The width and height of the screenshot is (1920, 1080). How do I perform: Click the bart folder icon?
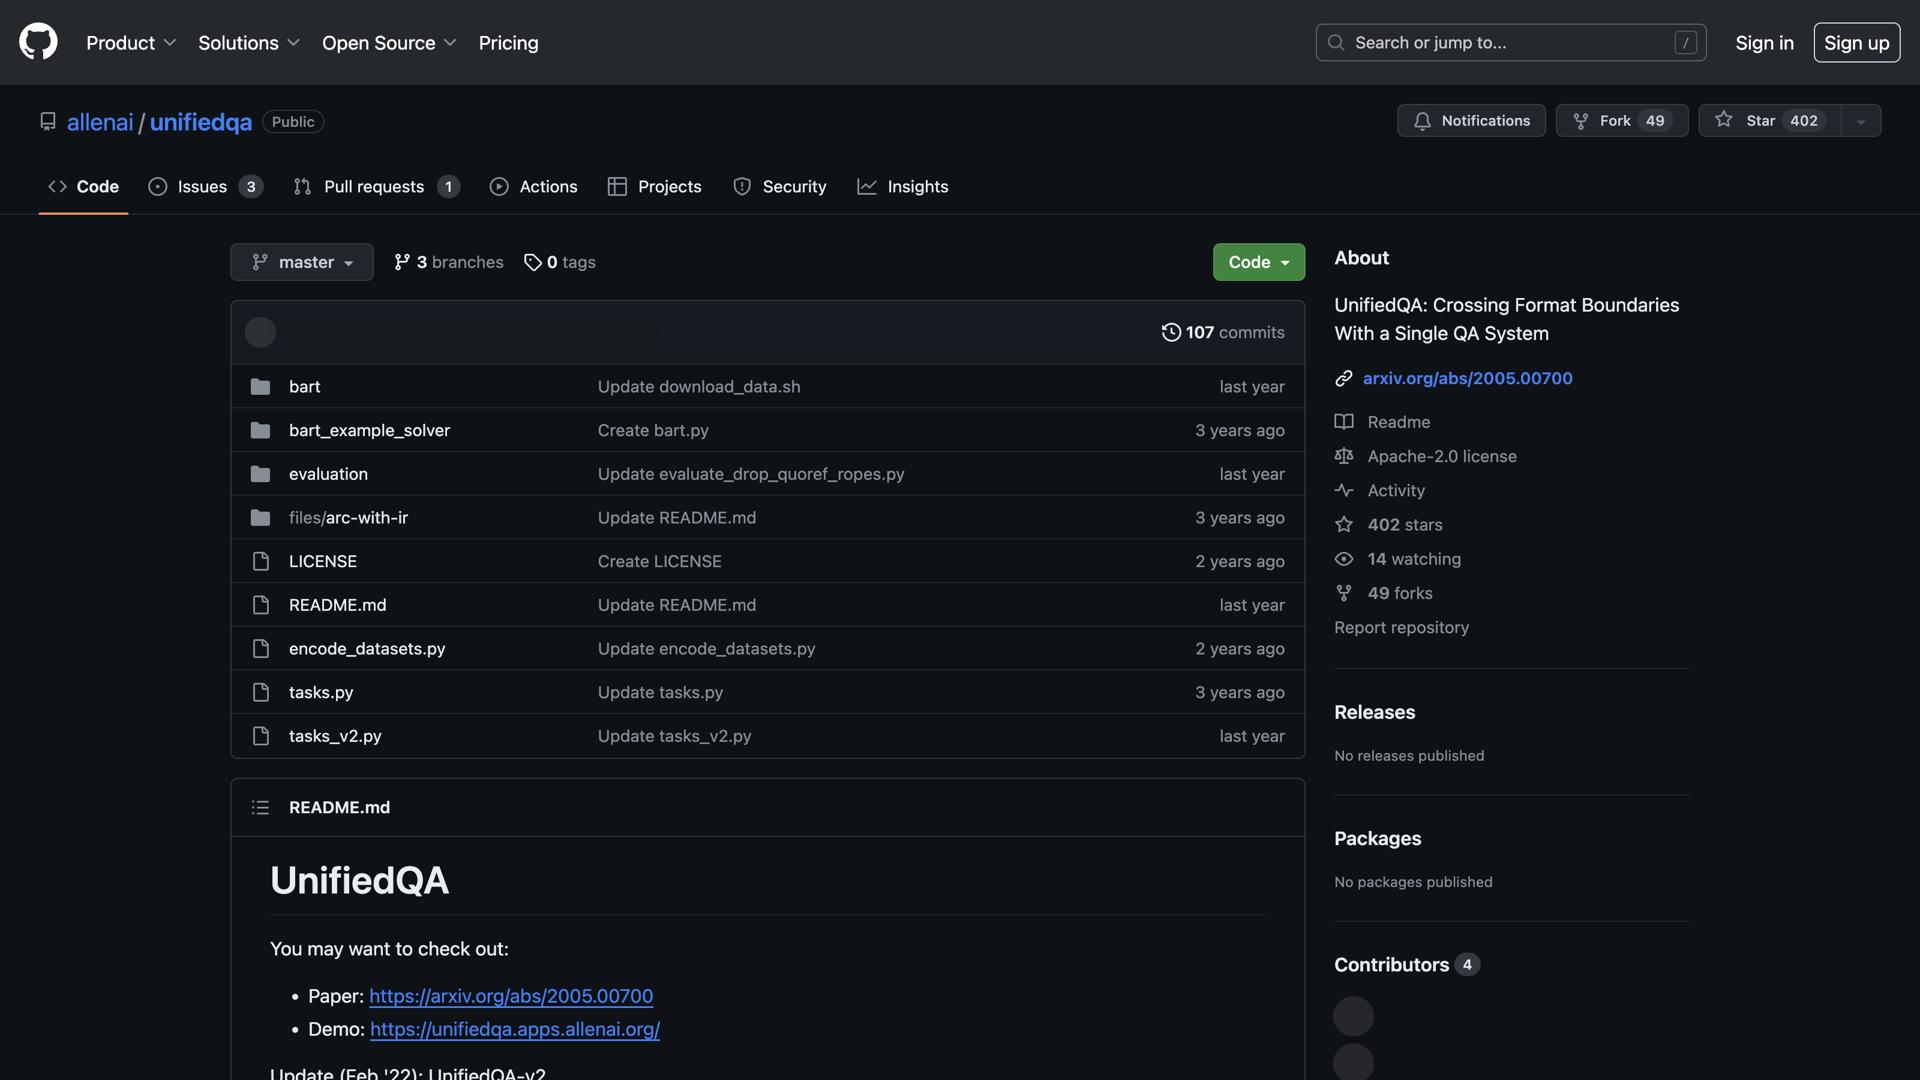coord(260,386)
